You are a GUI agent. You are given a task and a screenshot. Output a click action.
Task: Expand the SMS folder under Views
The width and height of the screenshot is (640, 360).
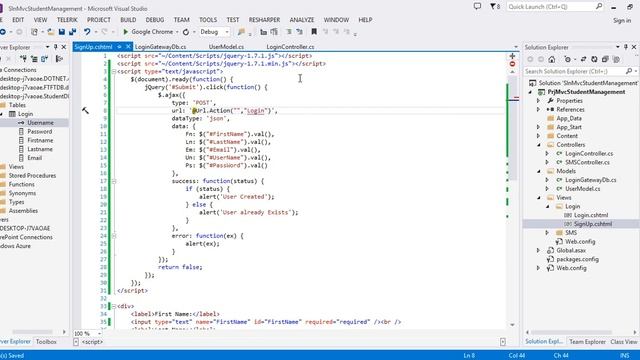tap(548, 233)
